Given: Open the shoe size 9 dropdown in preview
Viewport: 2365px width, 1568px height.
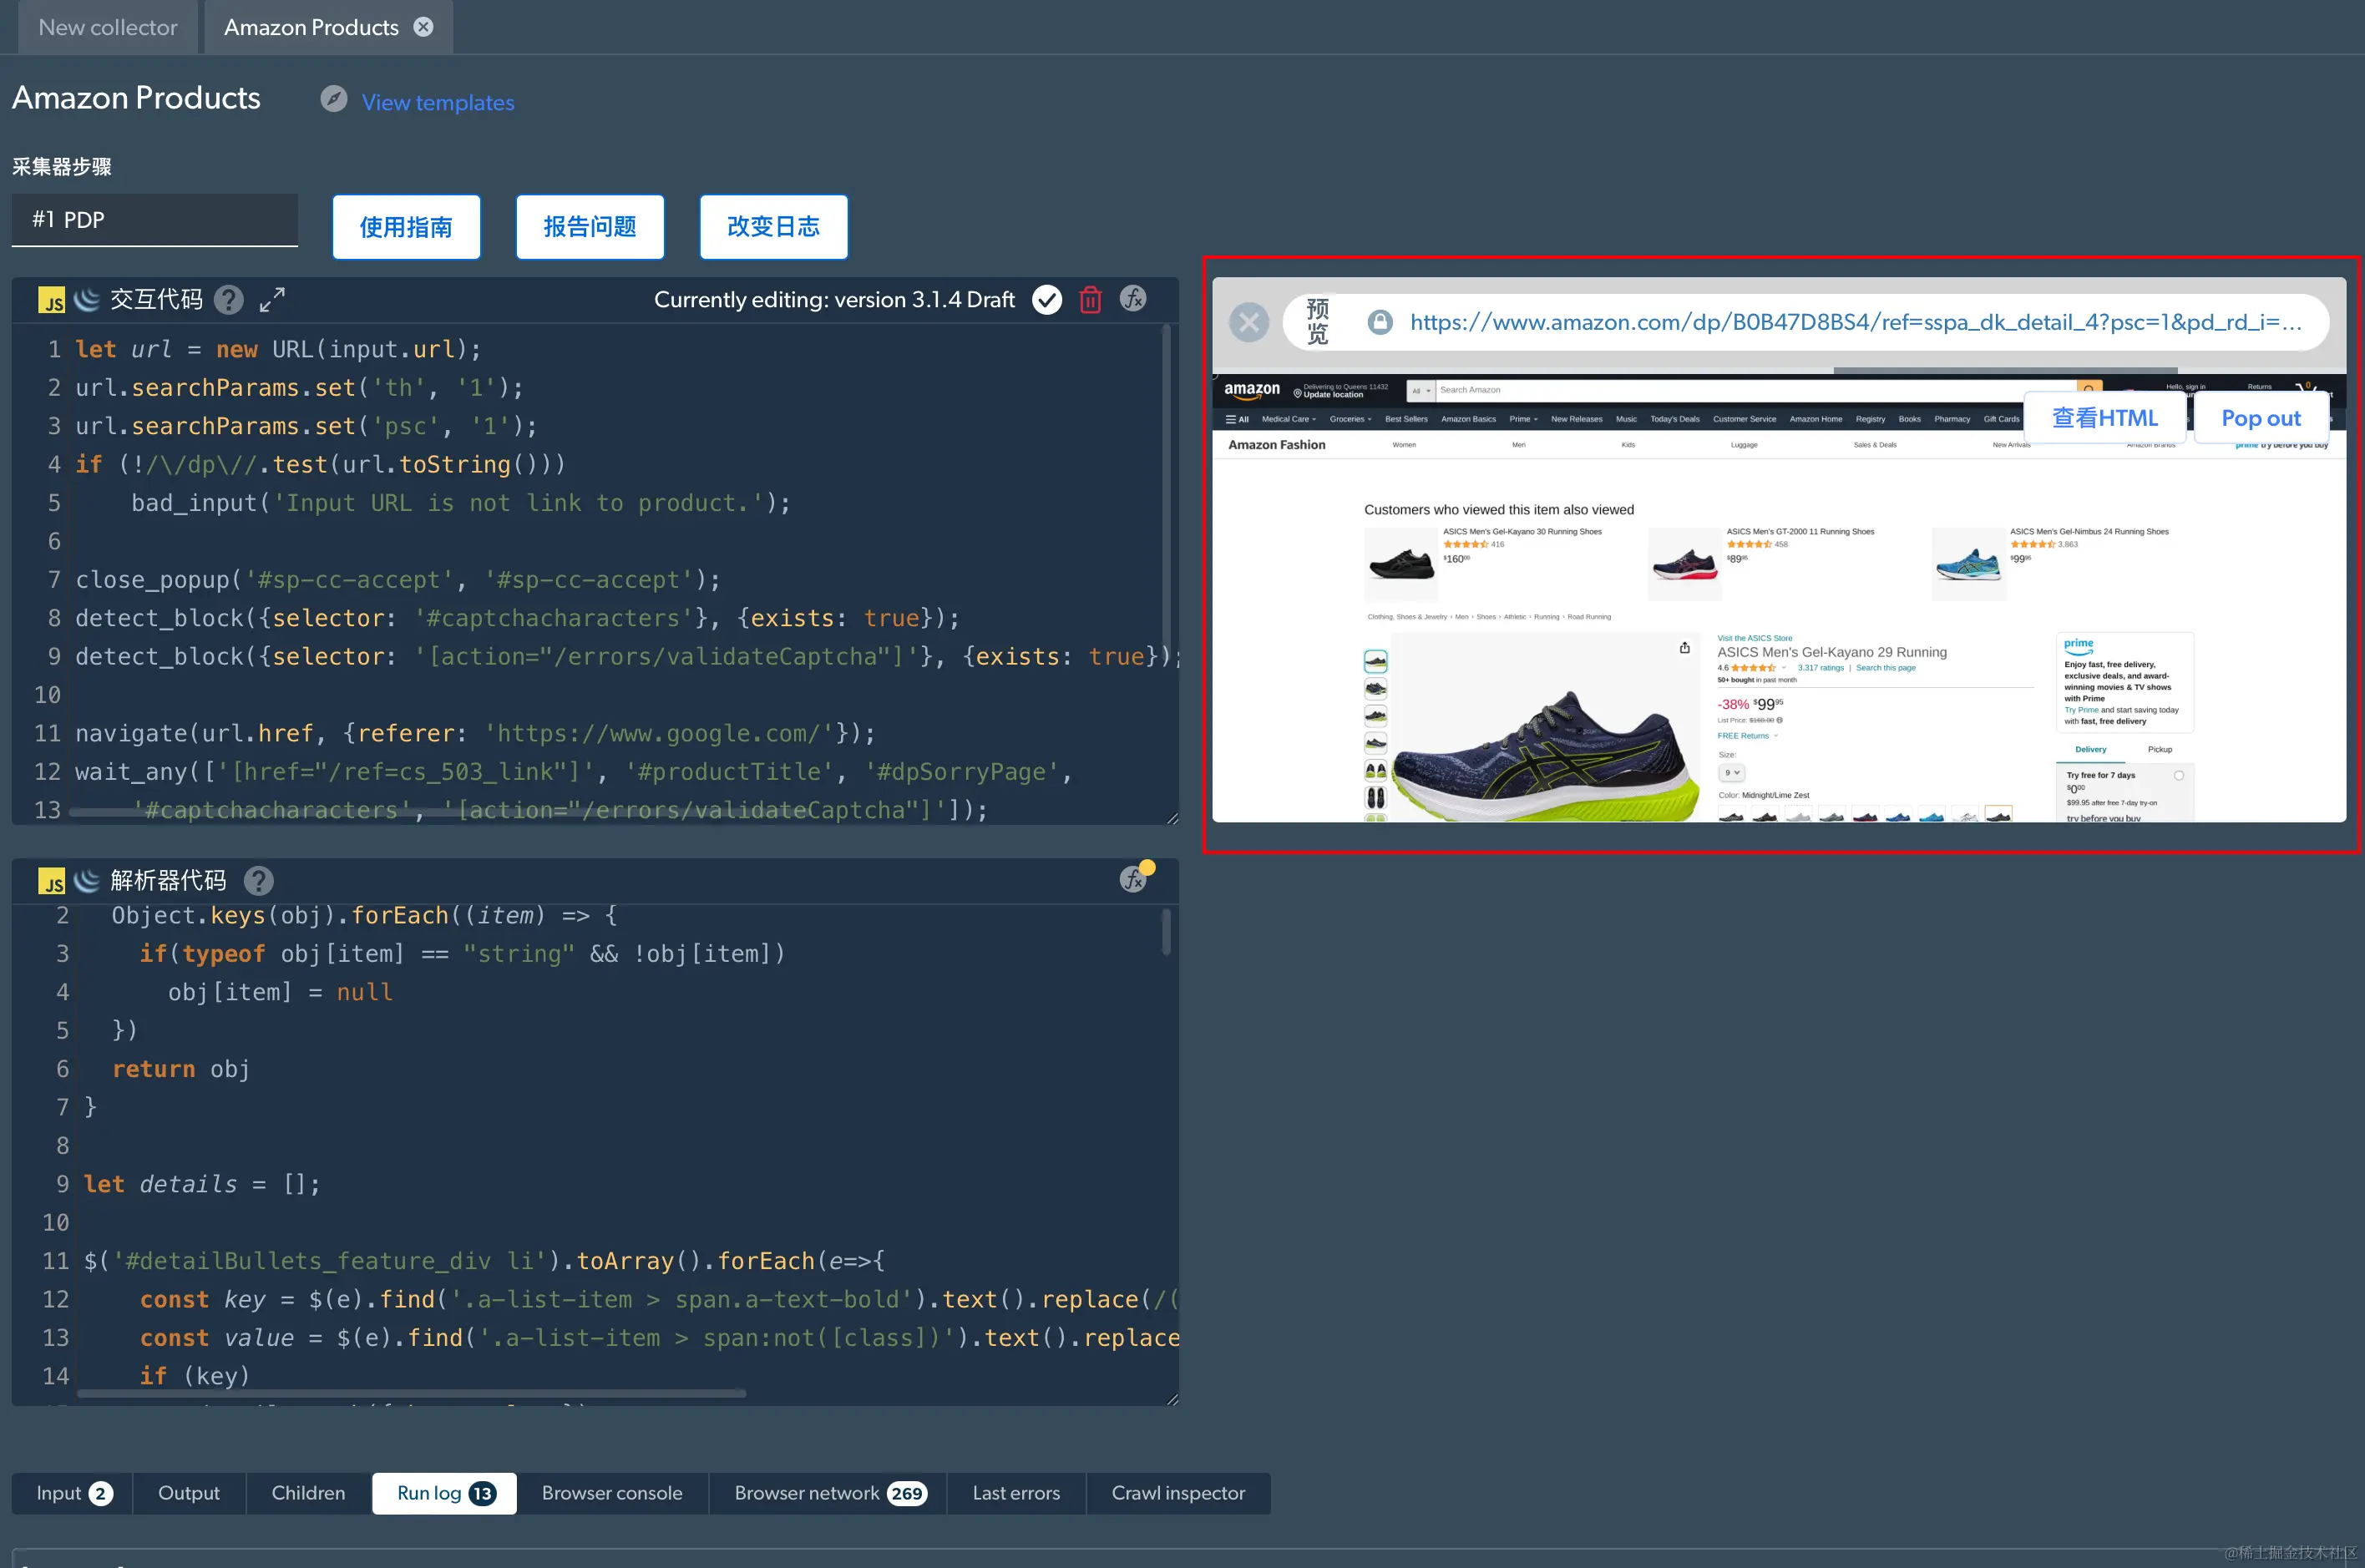Looking at the screenshot, I should tap(1732, 772).
